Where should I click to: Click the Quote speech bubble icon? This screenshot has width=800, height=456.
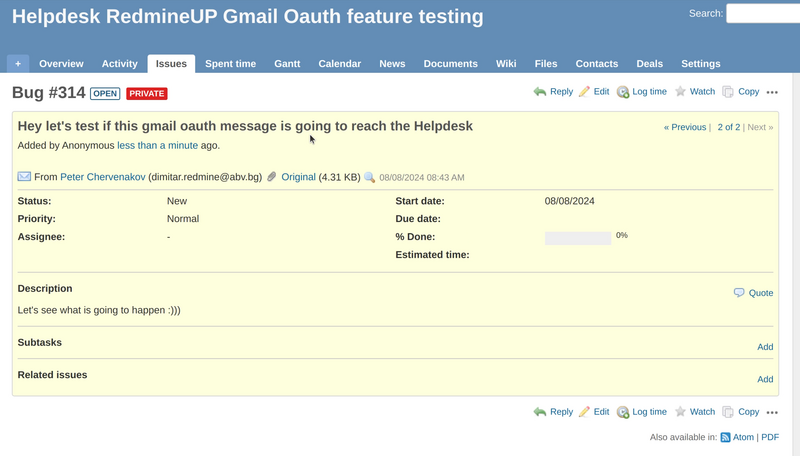(739, 293)
